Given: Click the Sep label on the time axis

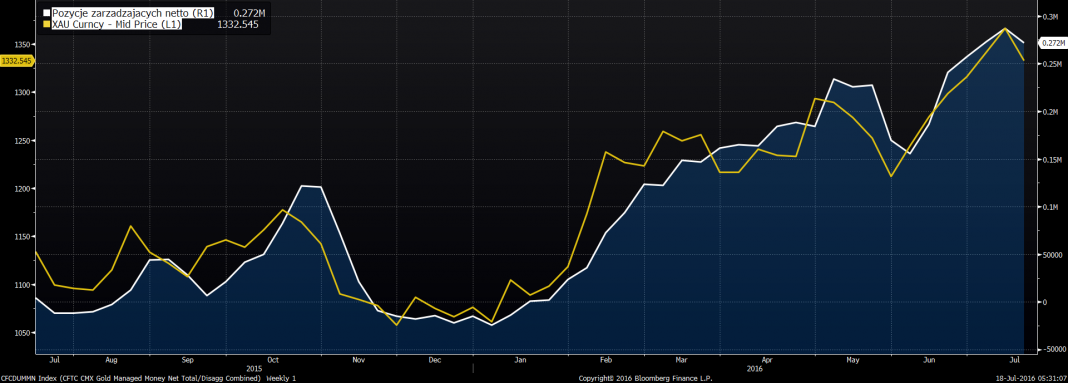Looking at the screenshot, I should coord(188,359).
